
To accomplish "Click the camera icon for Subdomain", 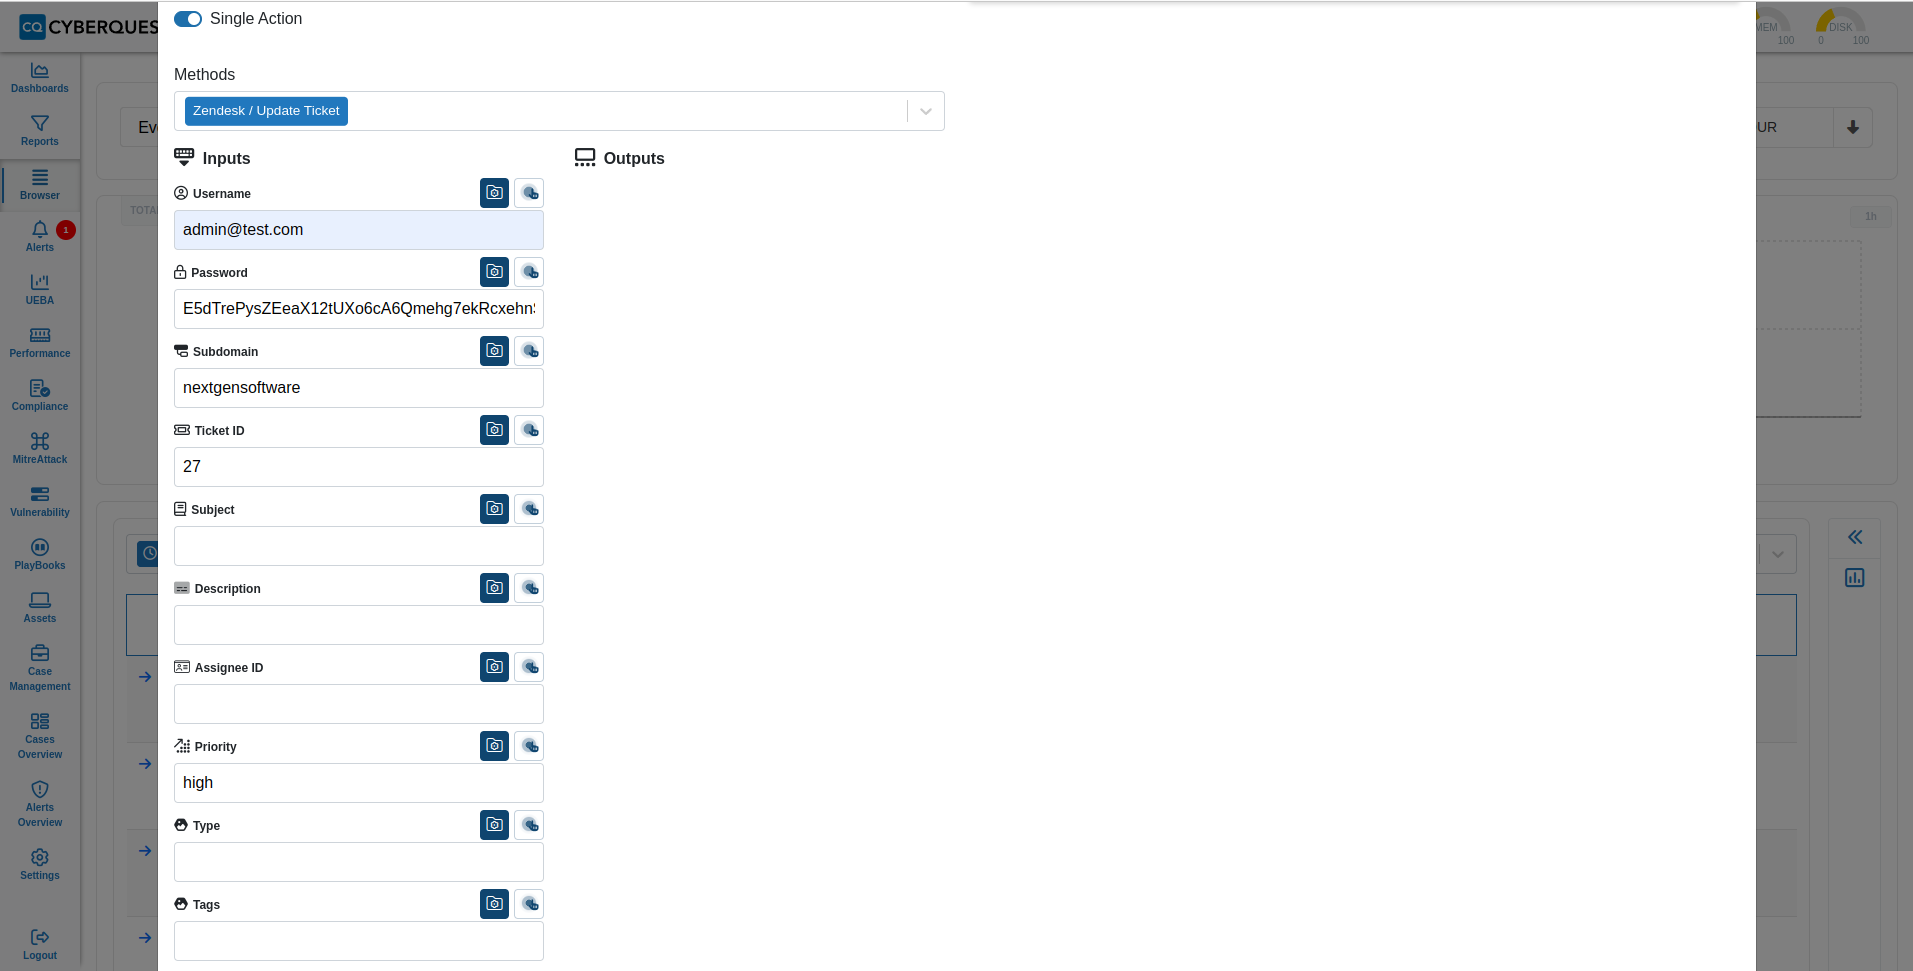I will [494, 351].
